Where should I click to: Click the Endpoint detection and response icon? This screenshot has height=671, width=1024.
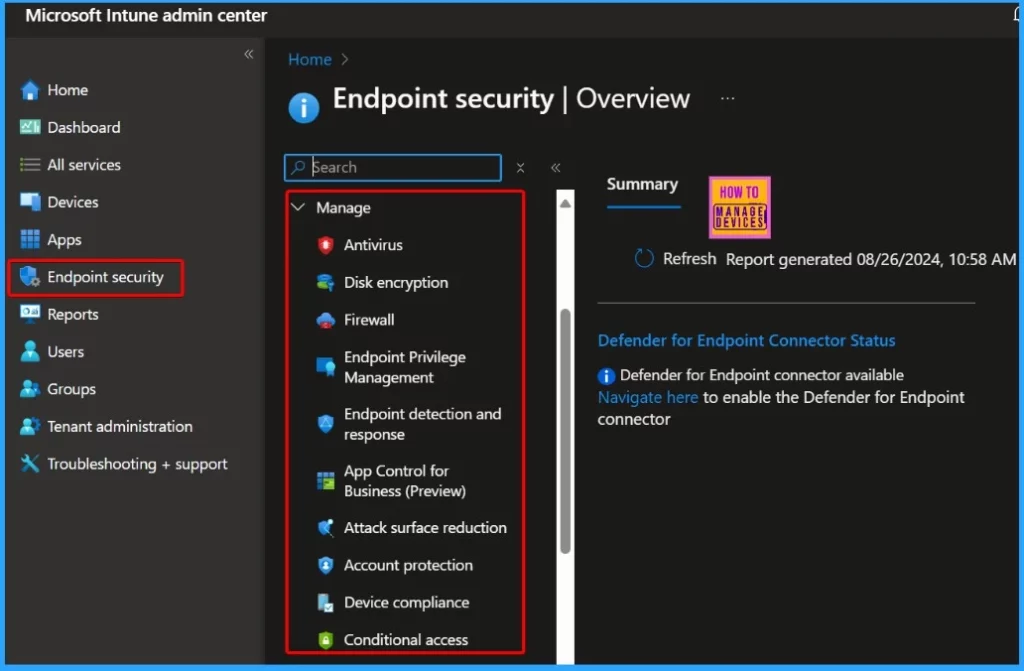pos(325,424)
